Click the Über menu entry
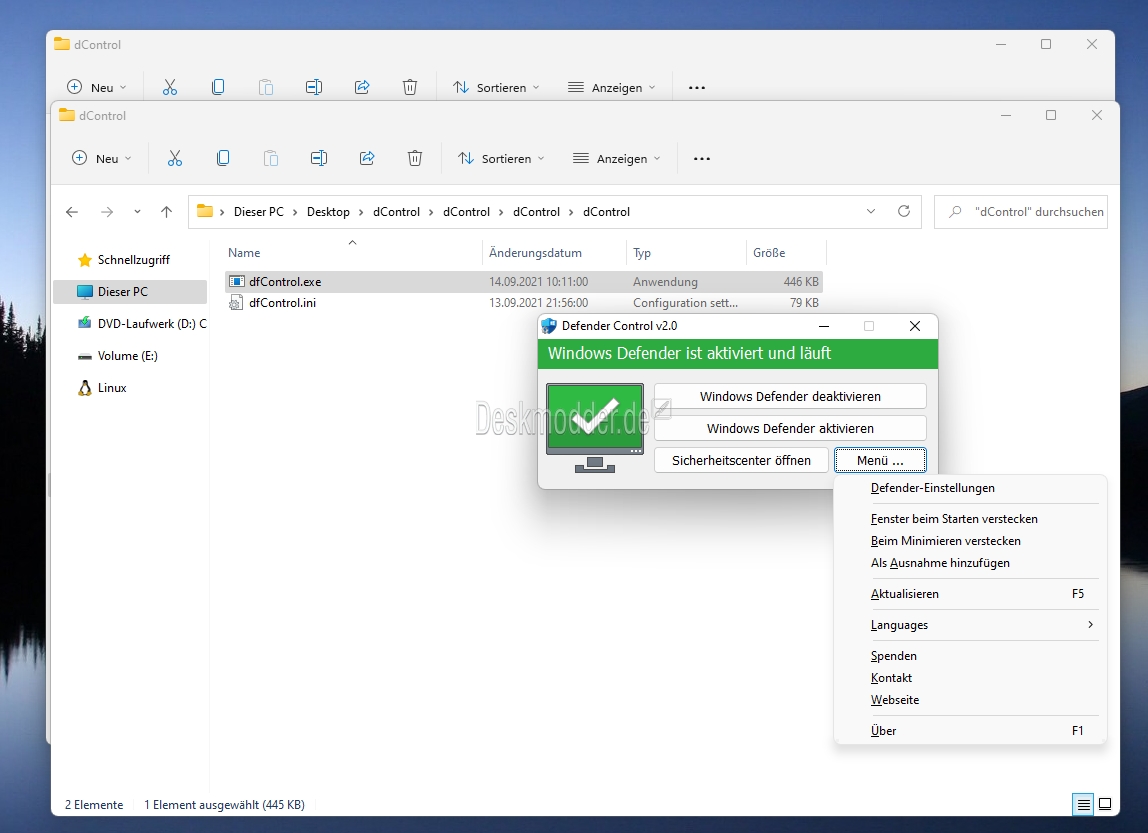Image resolution: width=1148 pixels, height=833 pixels. 970,731
